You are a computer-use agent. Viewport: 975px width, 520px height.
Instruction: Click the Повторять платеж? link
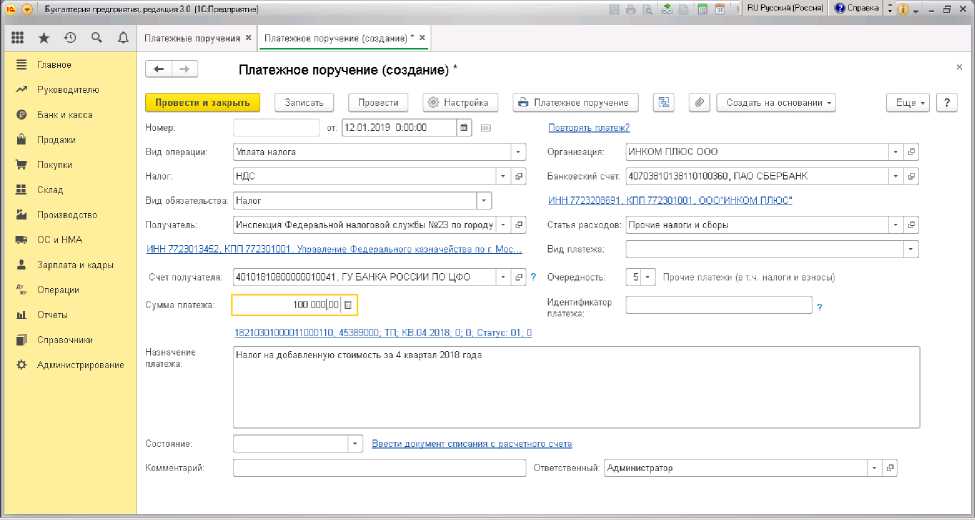pos(589,128)
